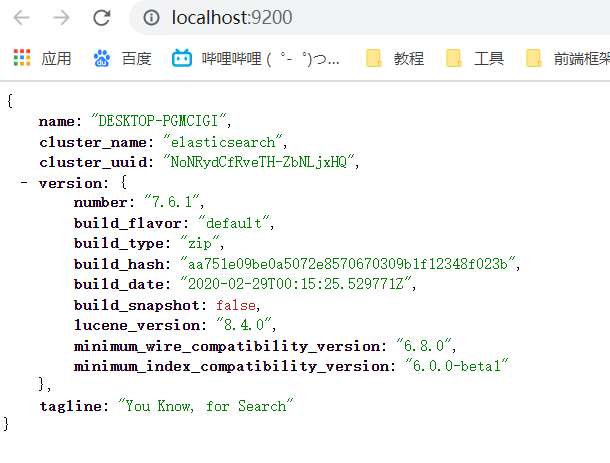Image resolution: width=610 pixels, height=463 pixels.
Task: Click the build_snapshot value false
Action: pos(236,305)
